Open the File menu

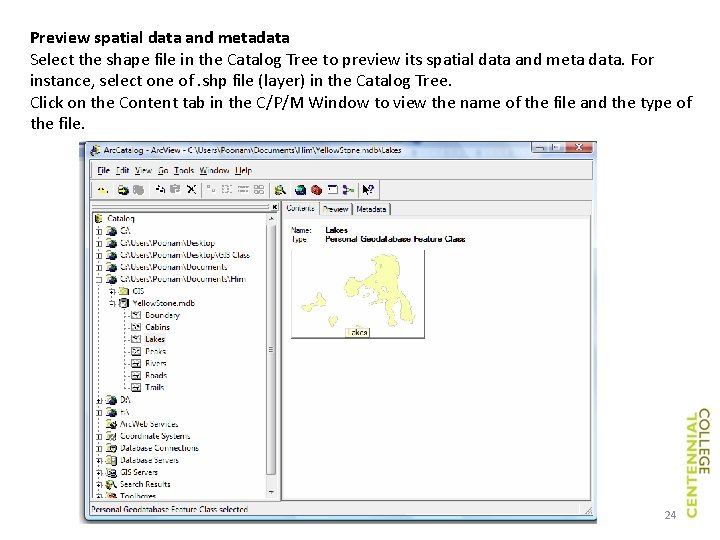(x=103, y=170)
